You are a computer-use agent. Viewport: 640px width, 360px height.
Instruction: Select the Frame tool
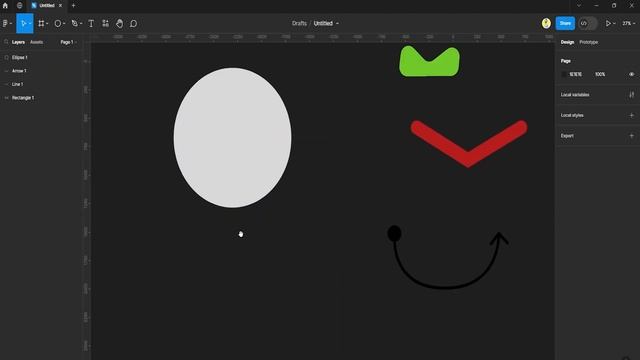click(41, 24)
